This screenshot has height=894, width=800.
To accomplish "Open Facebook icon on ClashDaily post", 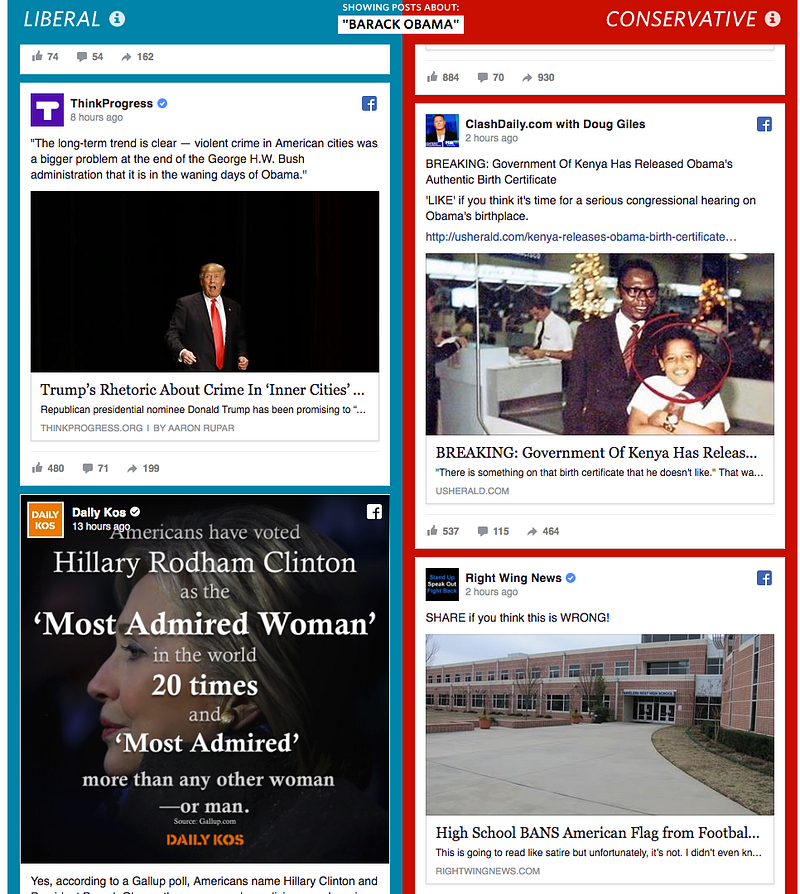I will click(764, 124).
